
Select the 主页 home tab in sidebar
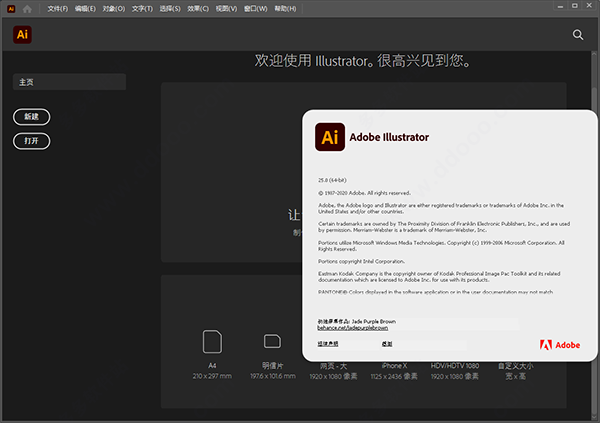69,82
